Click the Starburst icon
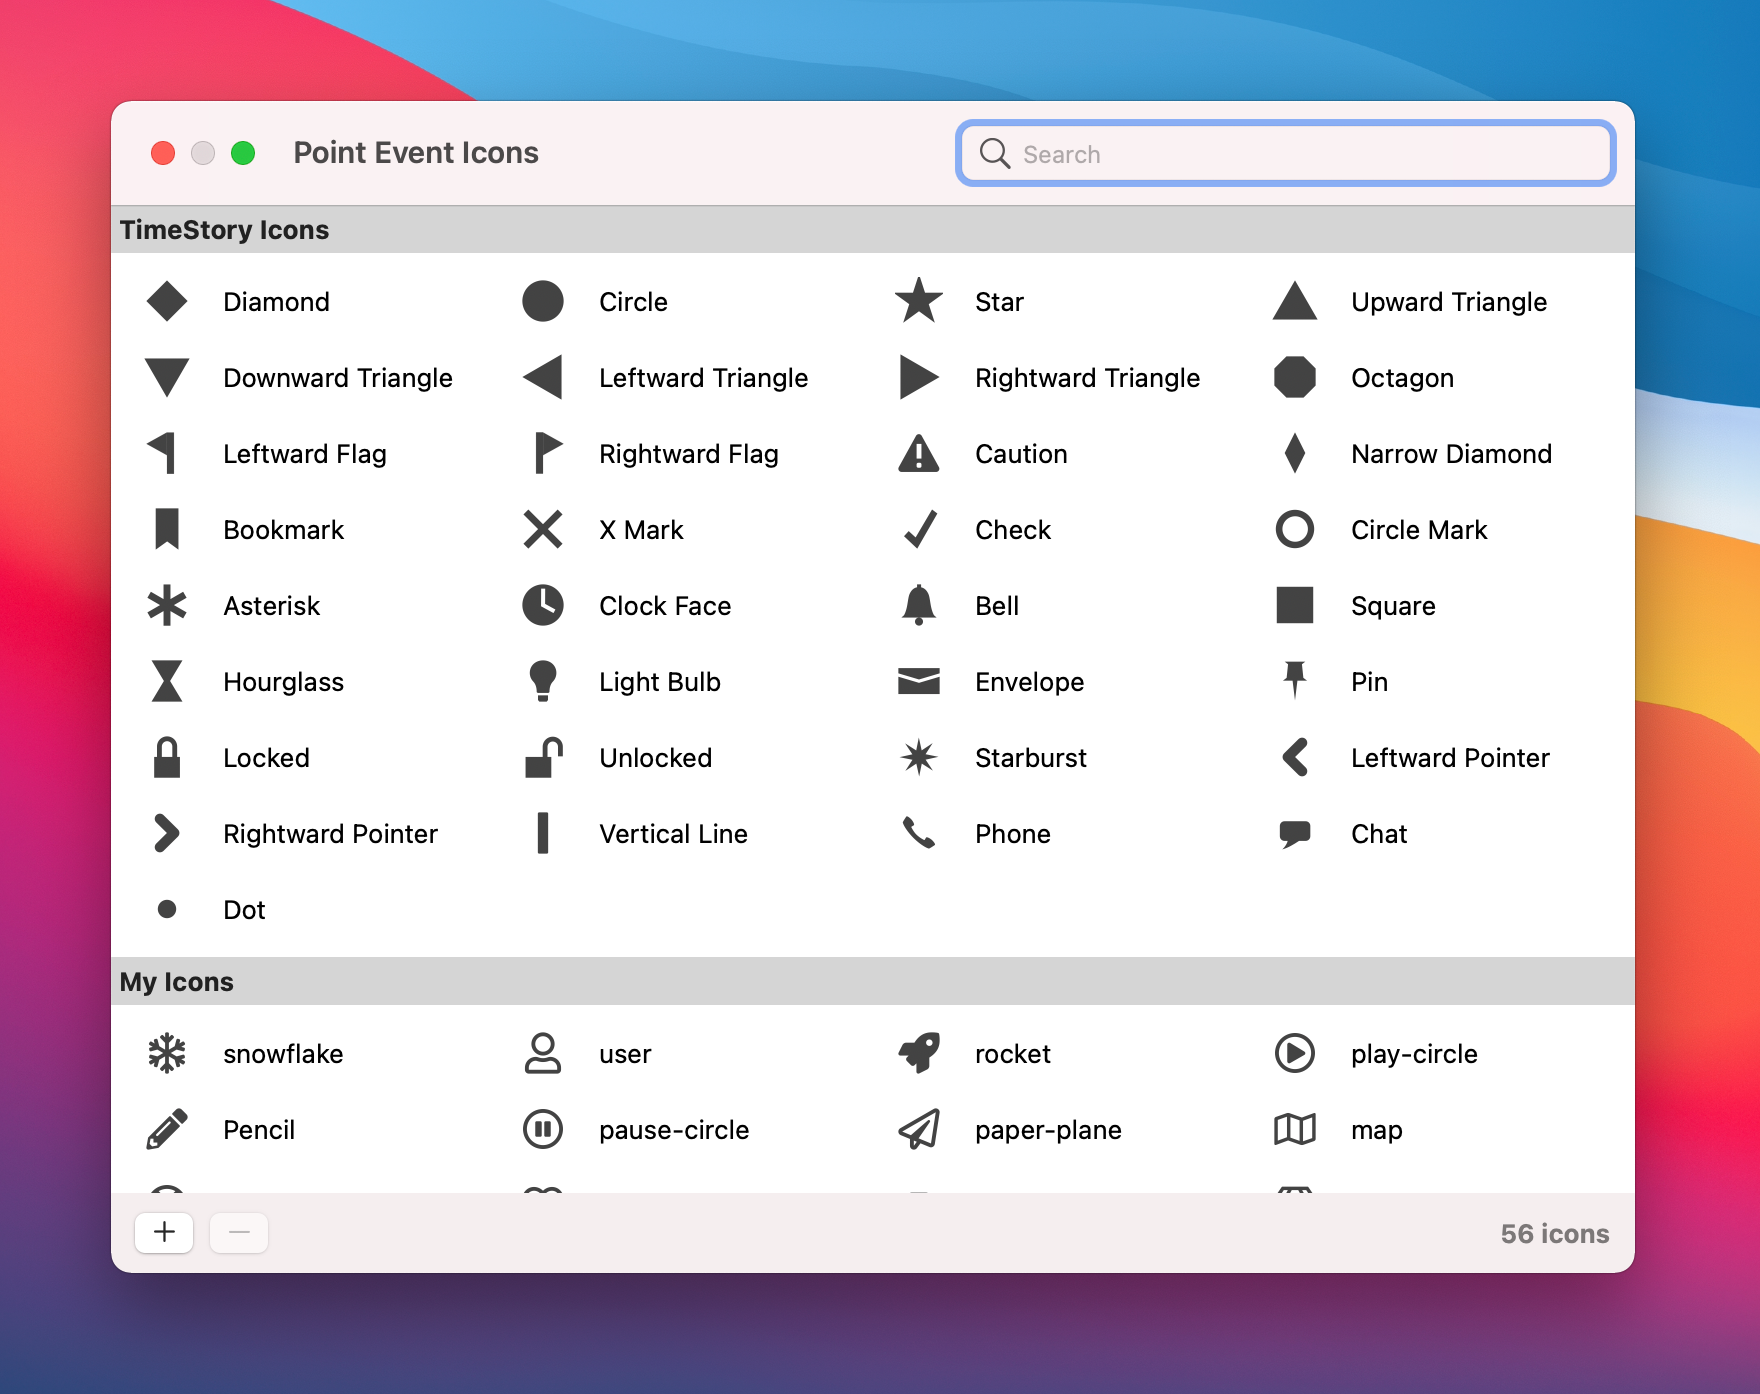The image size is (1760, 1394). coord(917,757)
